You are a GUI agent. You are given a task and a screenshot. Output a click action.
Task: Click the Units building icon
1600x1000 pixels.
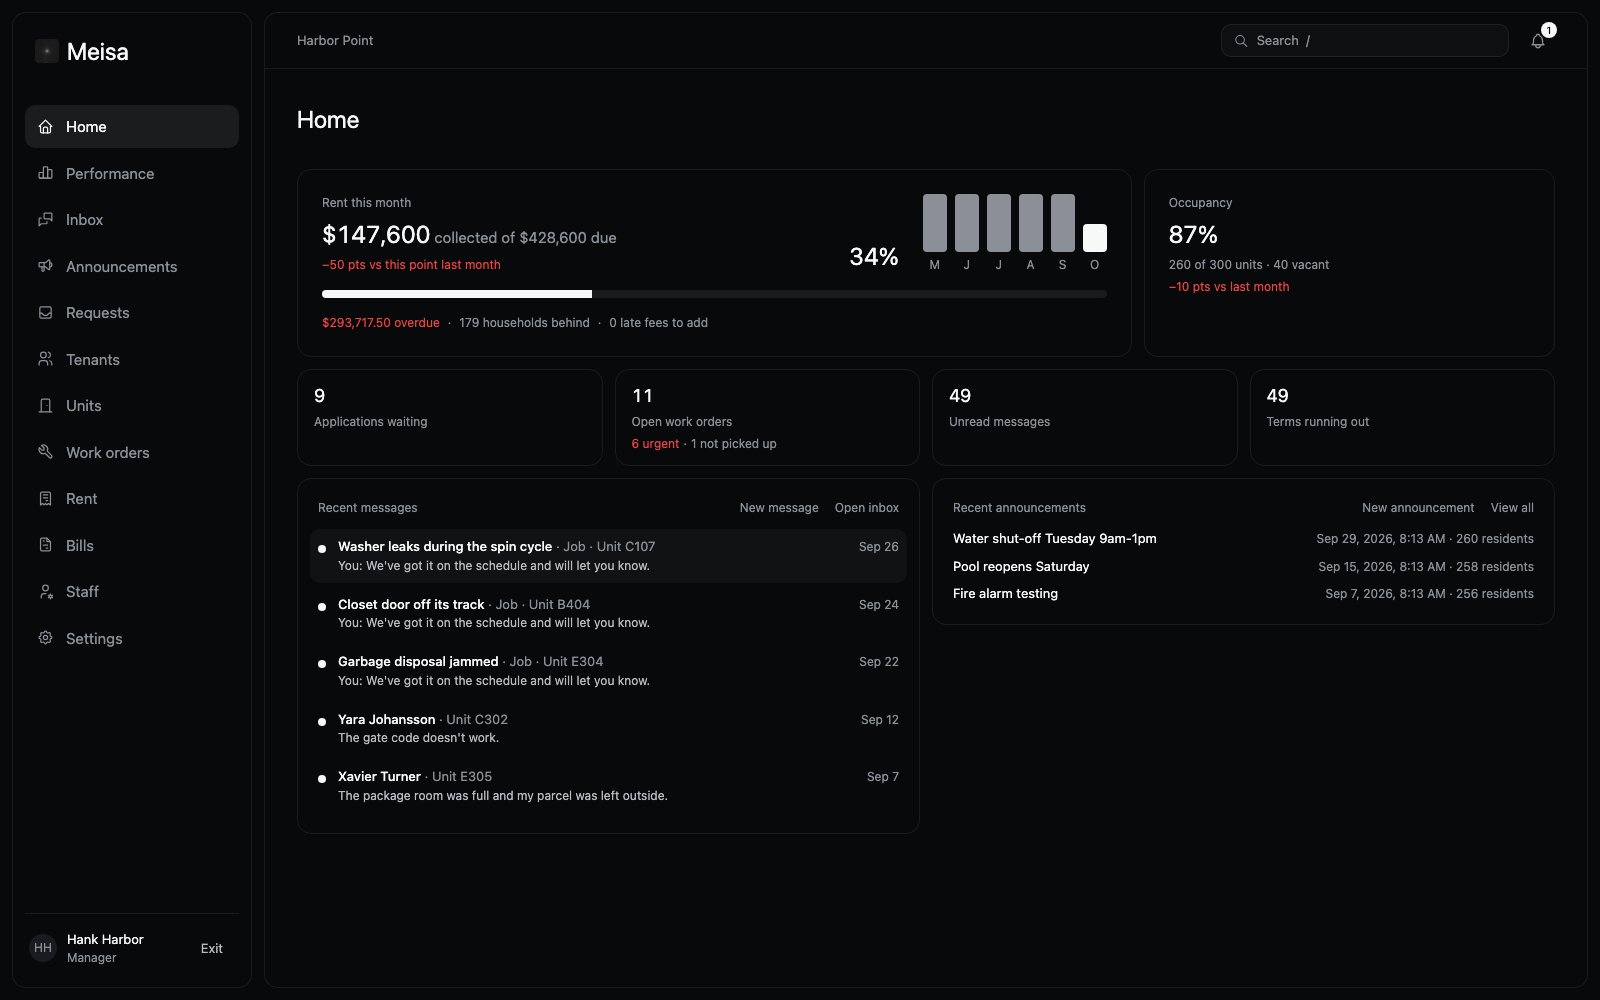coord(45,406)
